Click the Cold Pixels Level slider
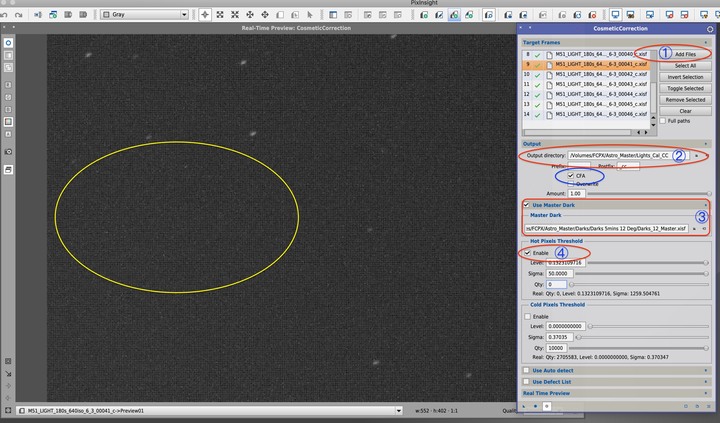The height and width of the screenshot is (423, 720). click(x=649, y=326)
